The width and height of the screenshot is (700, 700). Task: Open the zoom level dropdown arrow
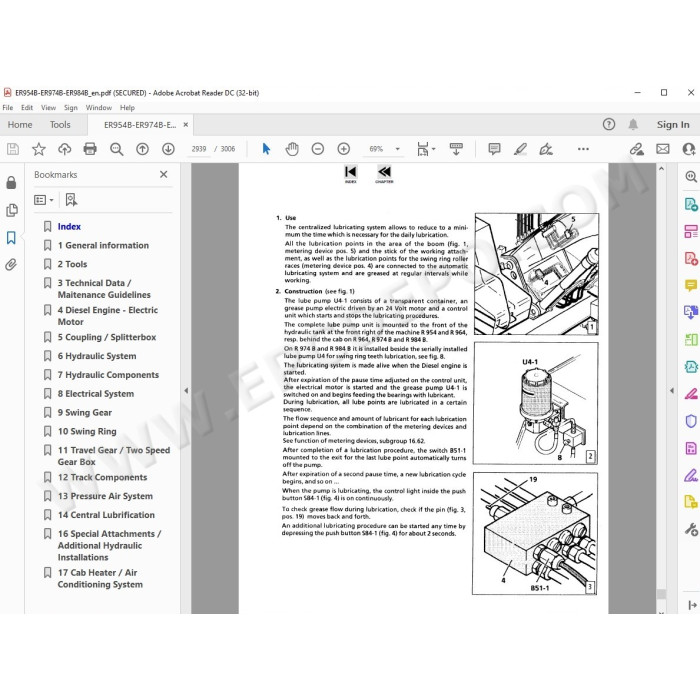tap(397, 149)
